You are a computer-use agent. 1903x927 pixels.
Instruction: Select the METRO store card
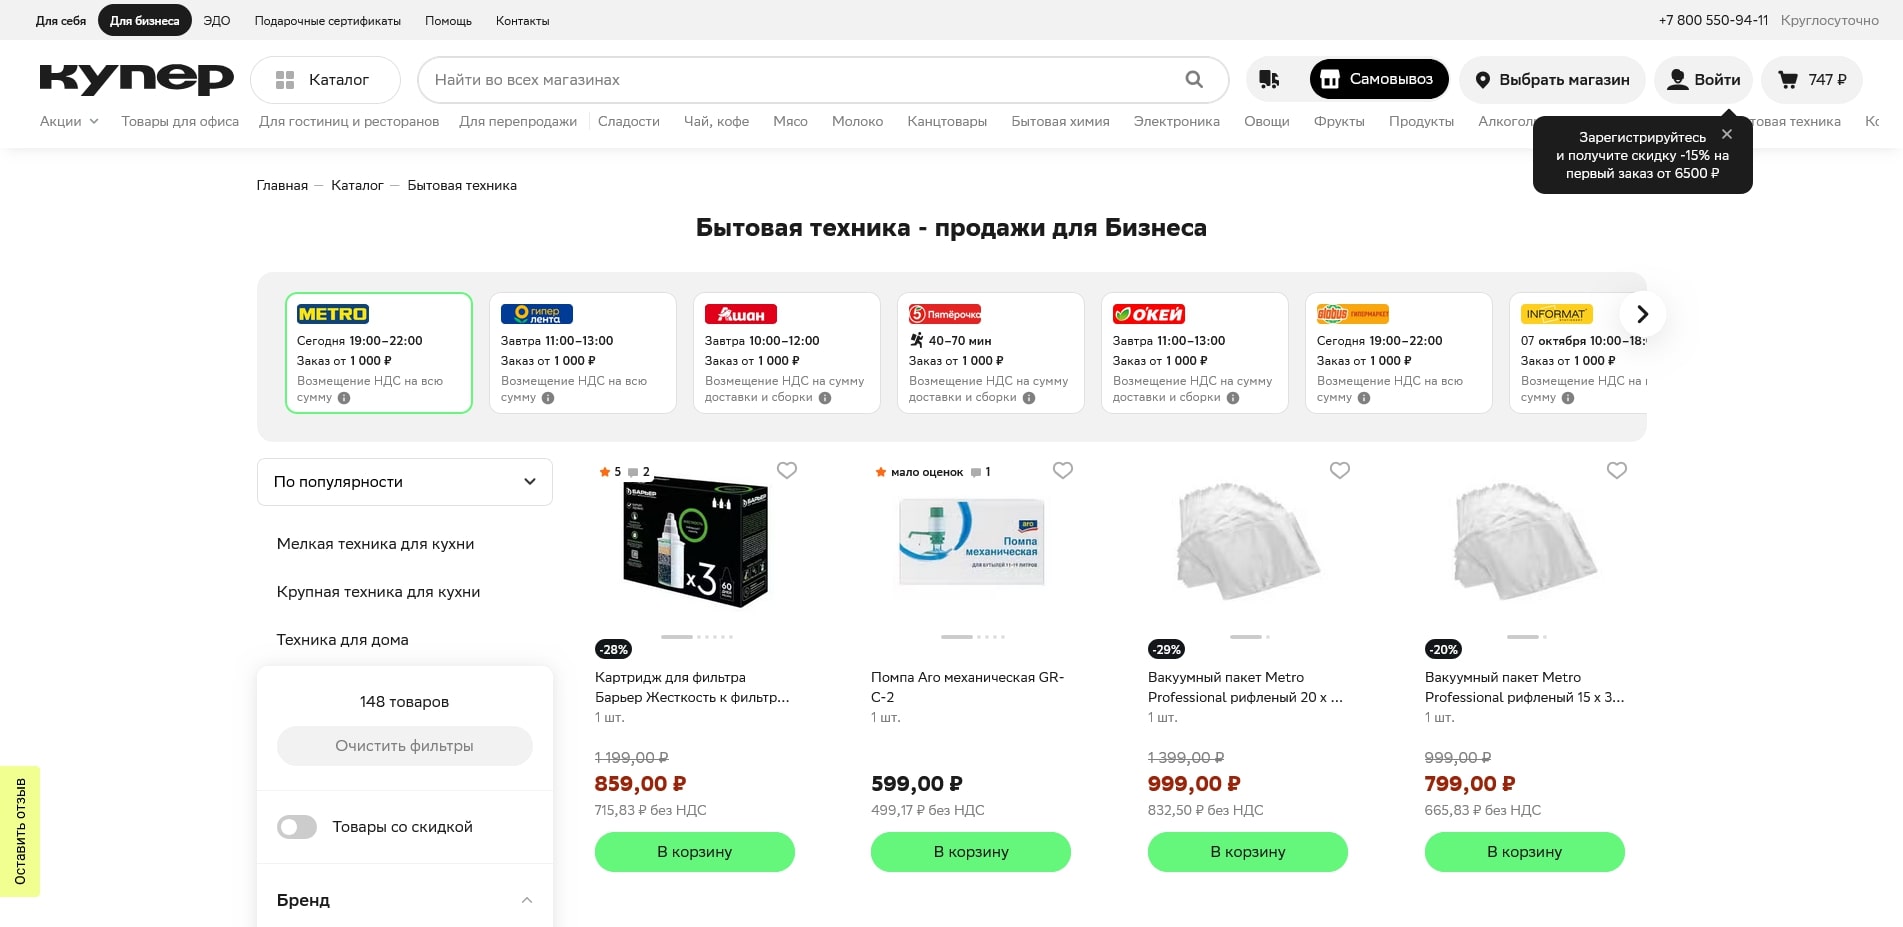click(x=379, y=352)
